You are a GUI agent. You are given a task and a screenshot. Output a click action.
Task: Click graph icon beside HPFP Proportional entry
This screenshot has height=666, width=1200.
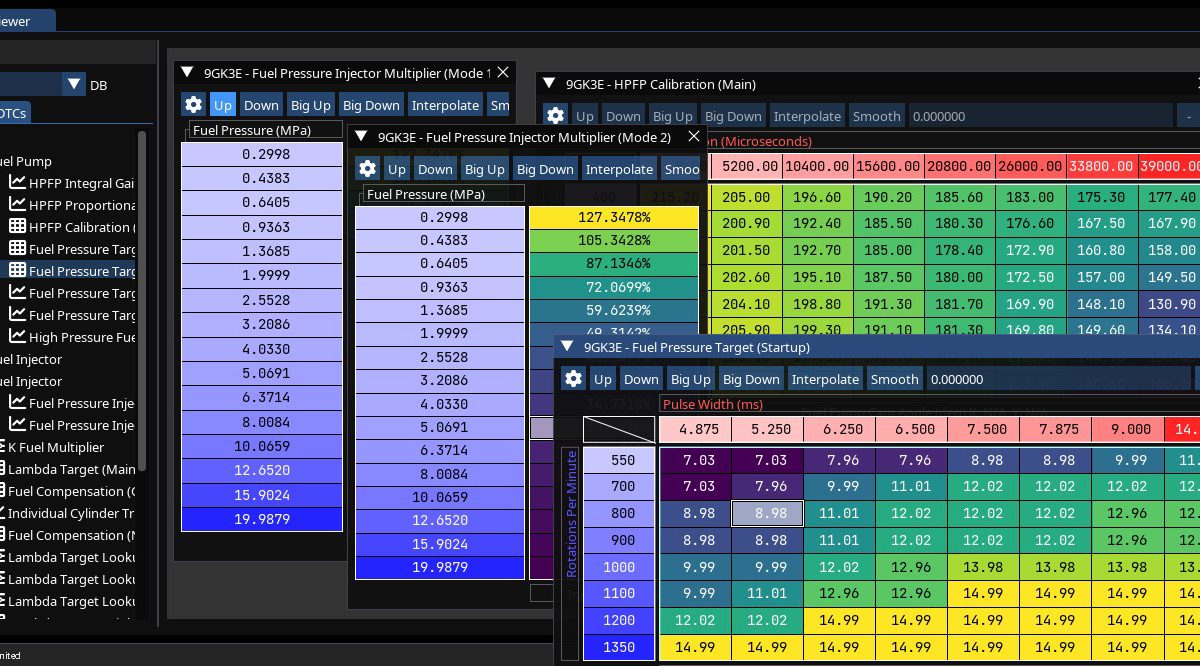17,205
